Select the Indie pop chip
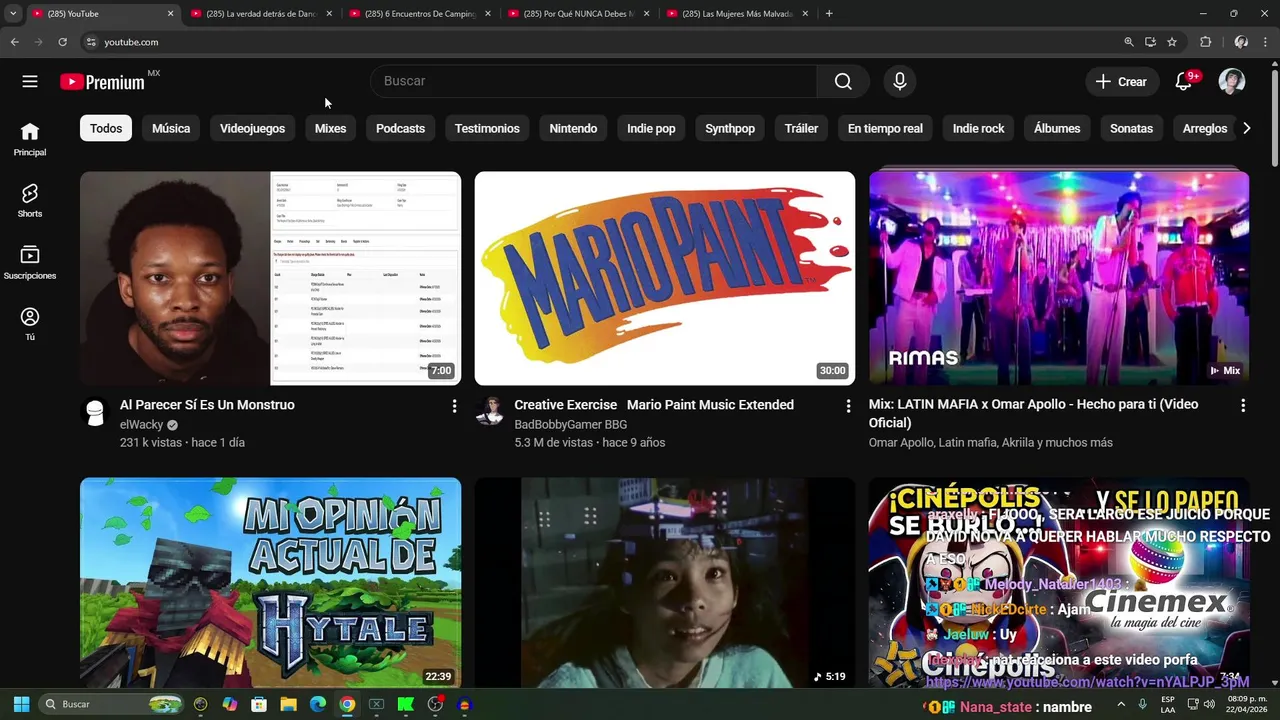This screenshot has width=1280, height=720. pos(651,128)
